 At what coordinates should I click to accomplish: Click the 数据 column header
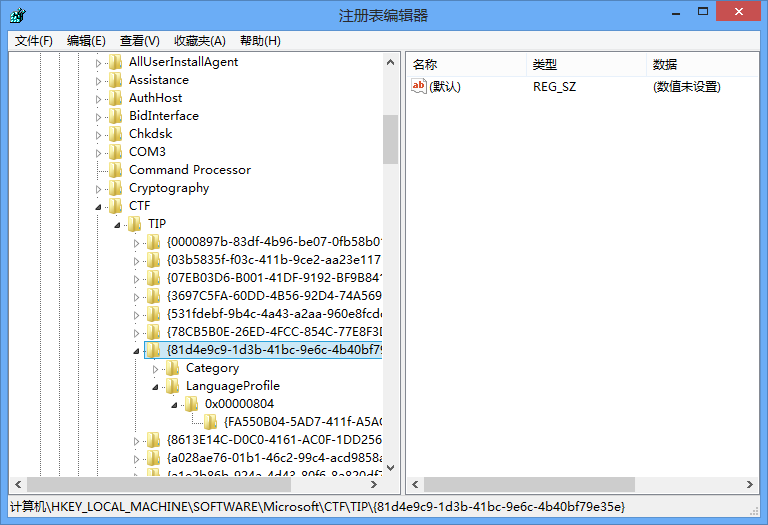point(703,64)
